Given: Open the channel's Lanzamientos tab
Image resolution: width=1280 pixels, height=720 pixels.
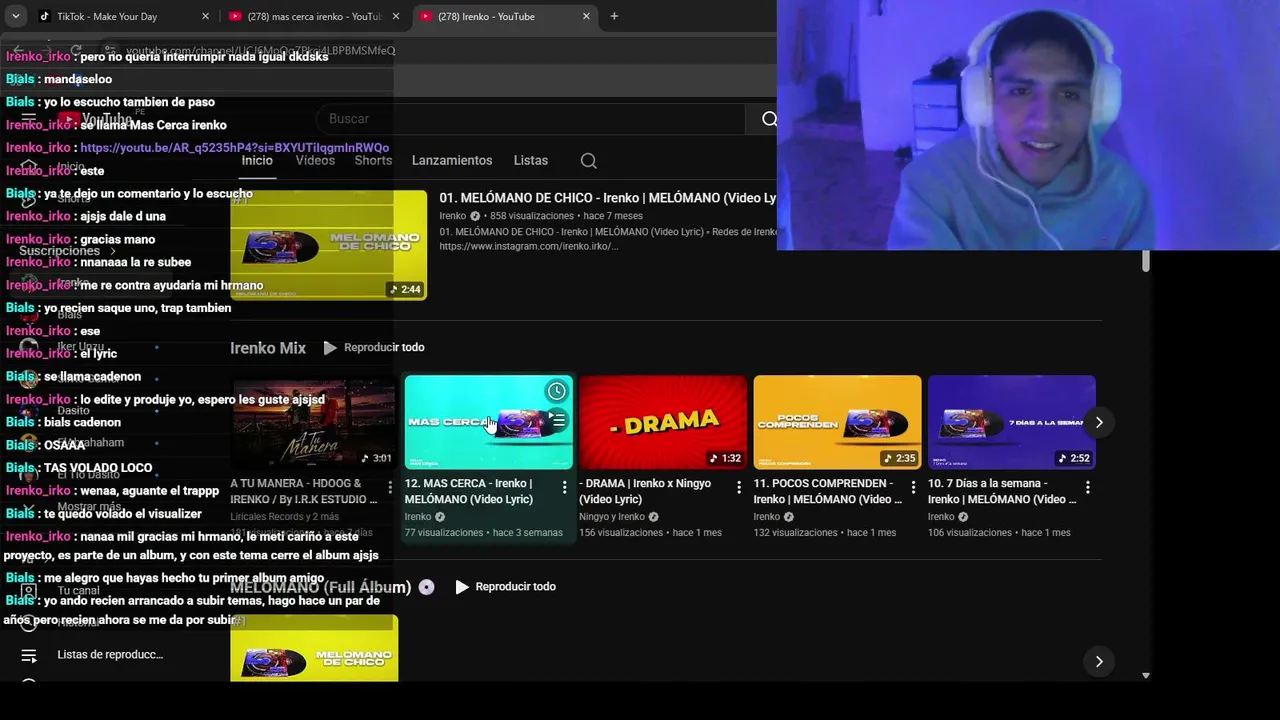Looking at the screenshot, I should click(x=452, y=160).
